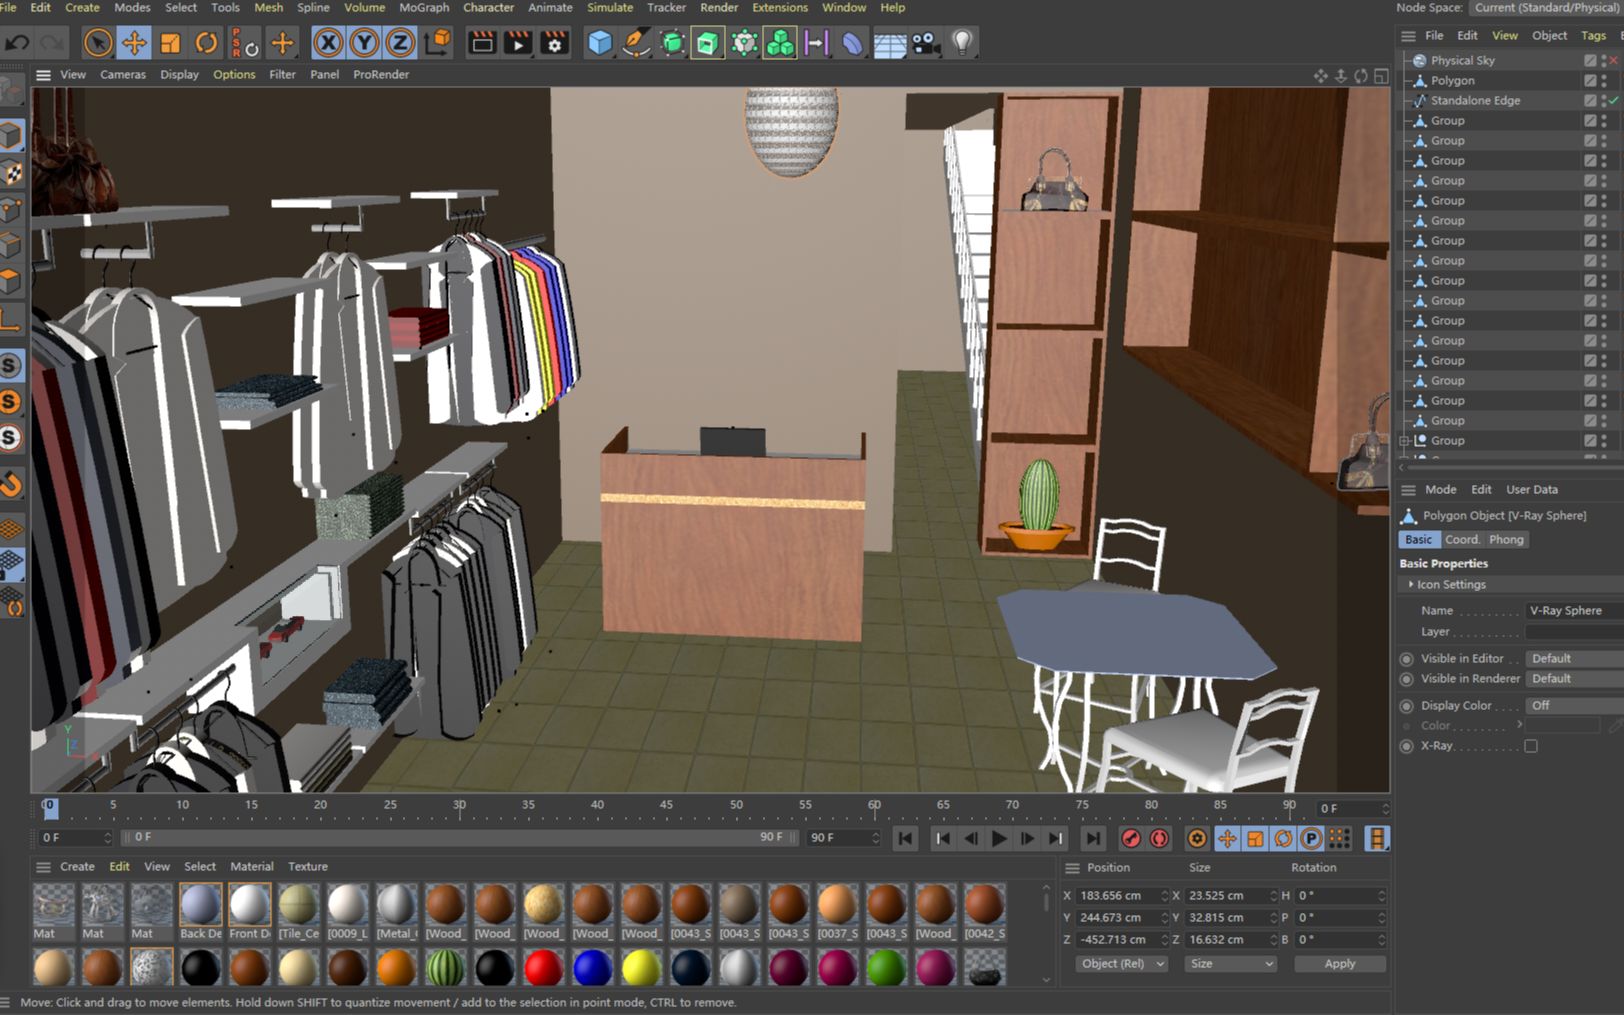Select the Scale tool
Viewport: 1624px width, 1015px height.
click(x=170, y=42)
